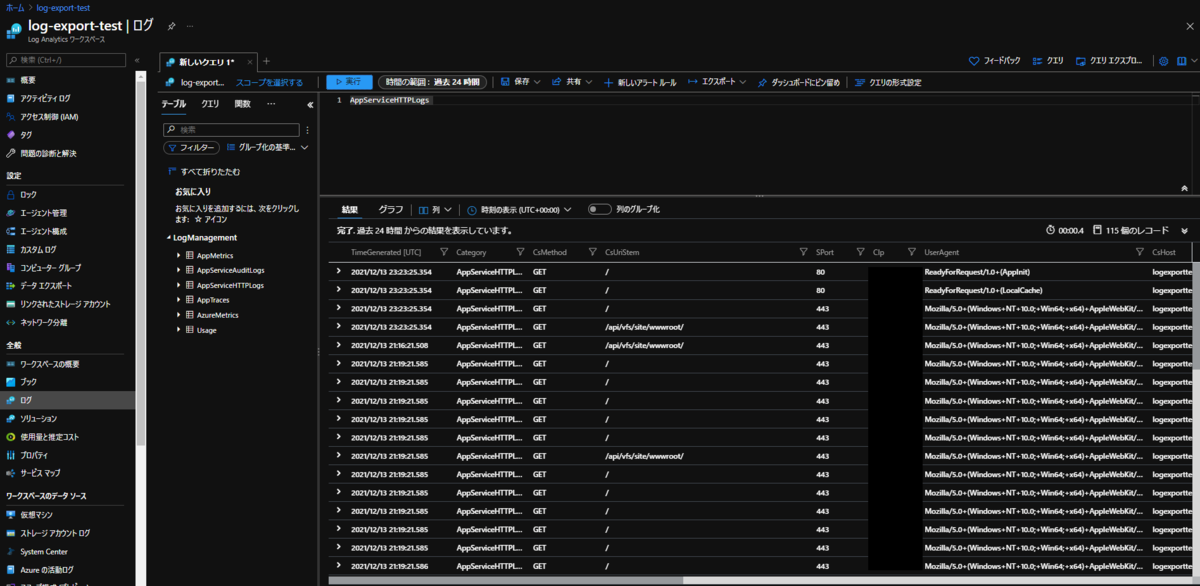Open エージェント構成
This screenshot has height=586, width=1200.
[43, 231]
